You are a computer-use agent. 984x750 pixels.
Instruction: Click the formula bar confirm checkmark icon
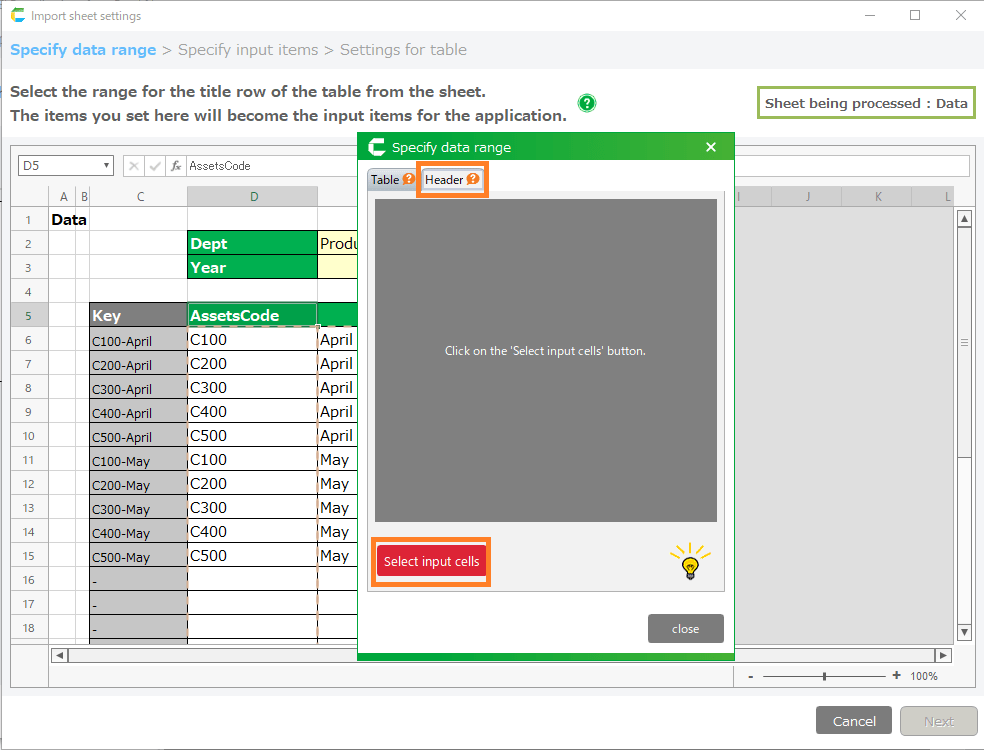tap(155, 166)
